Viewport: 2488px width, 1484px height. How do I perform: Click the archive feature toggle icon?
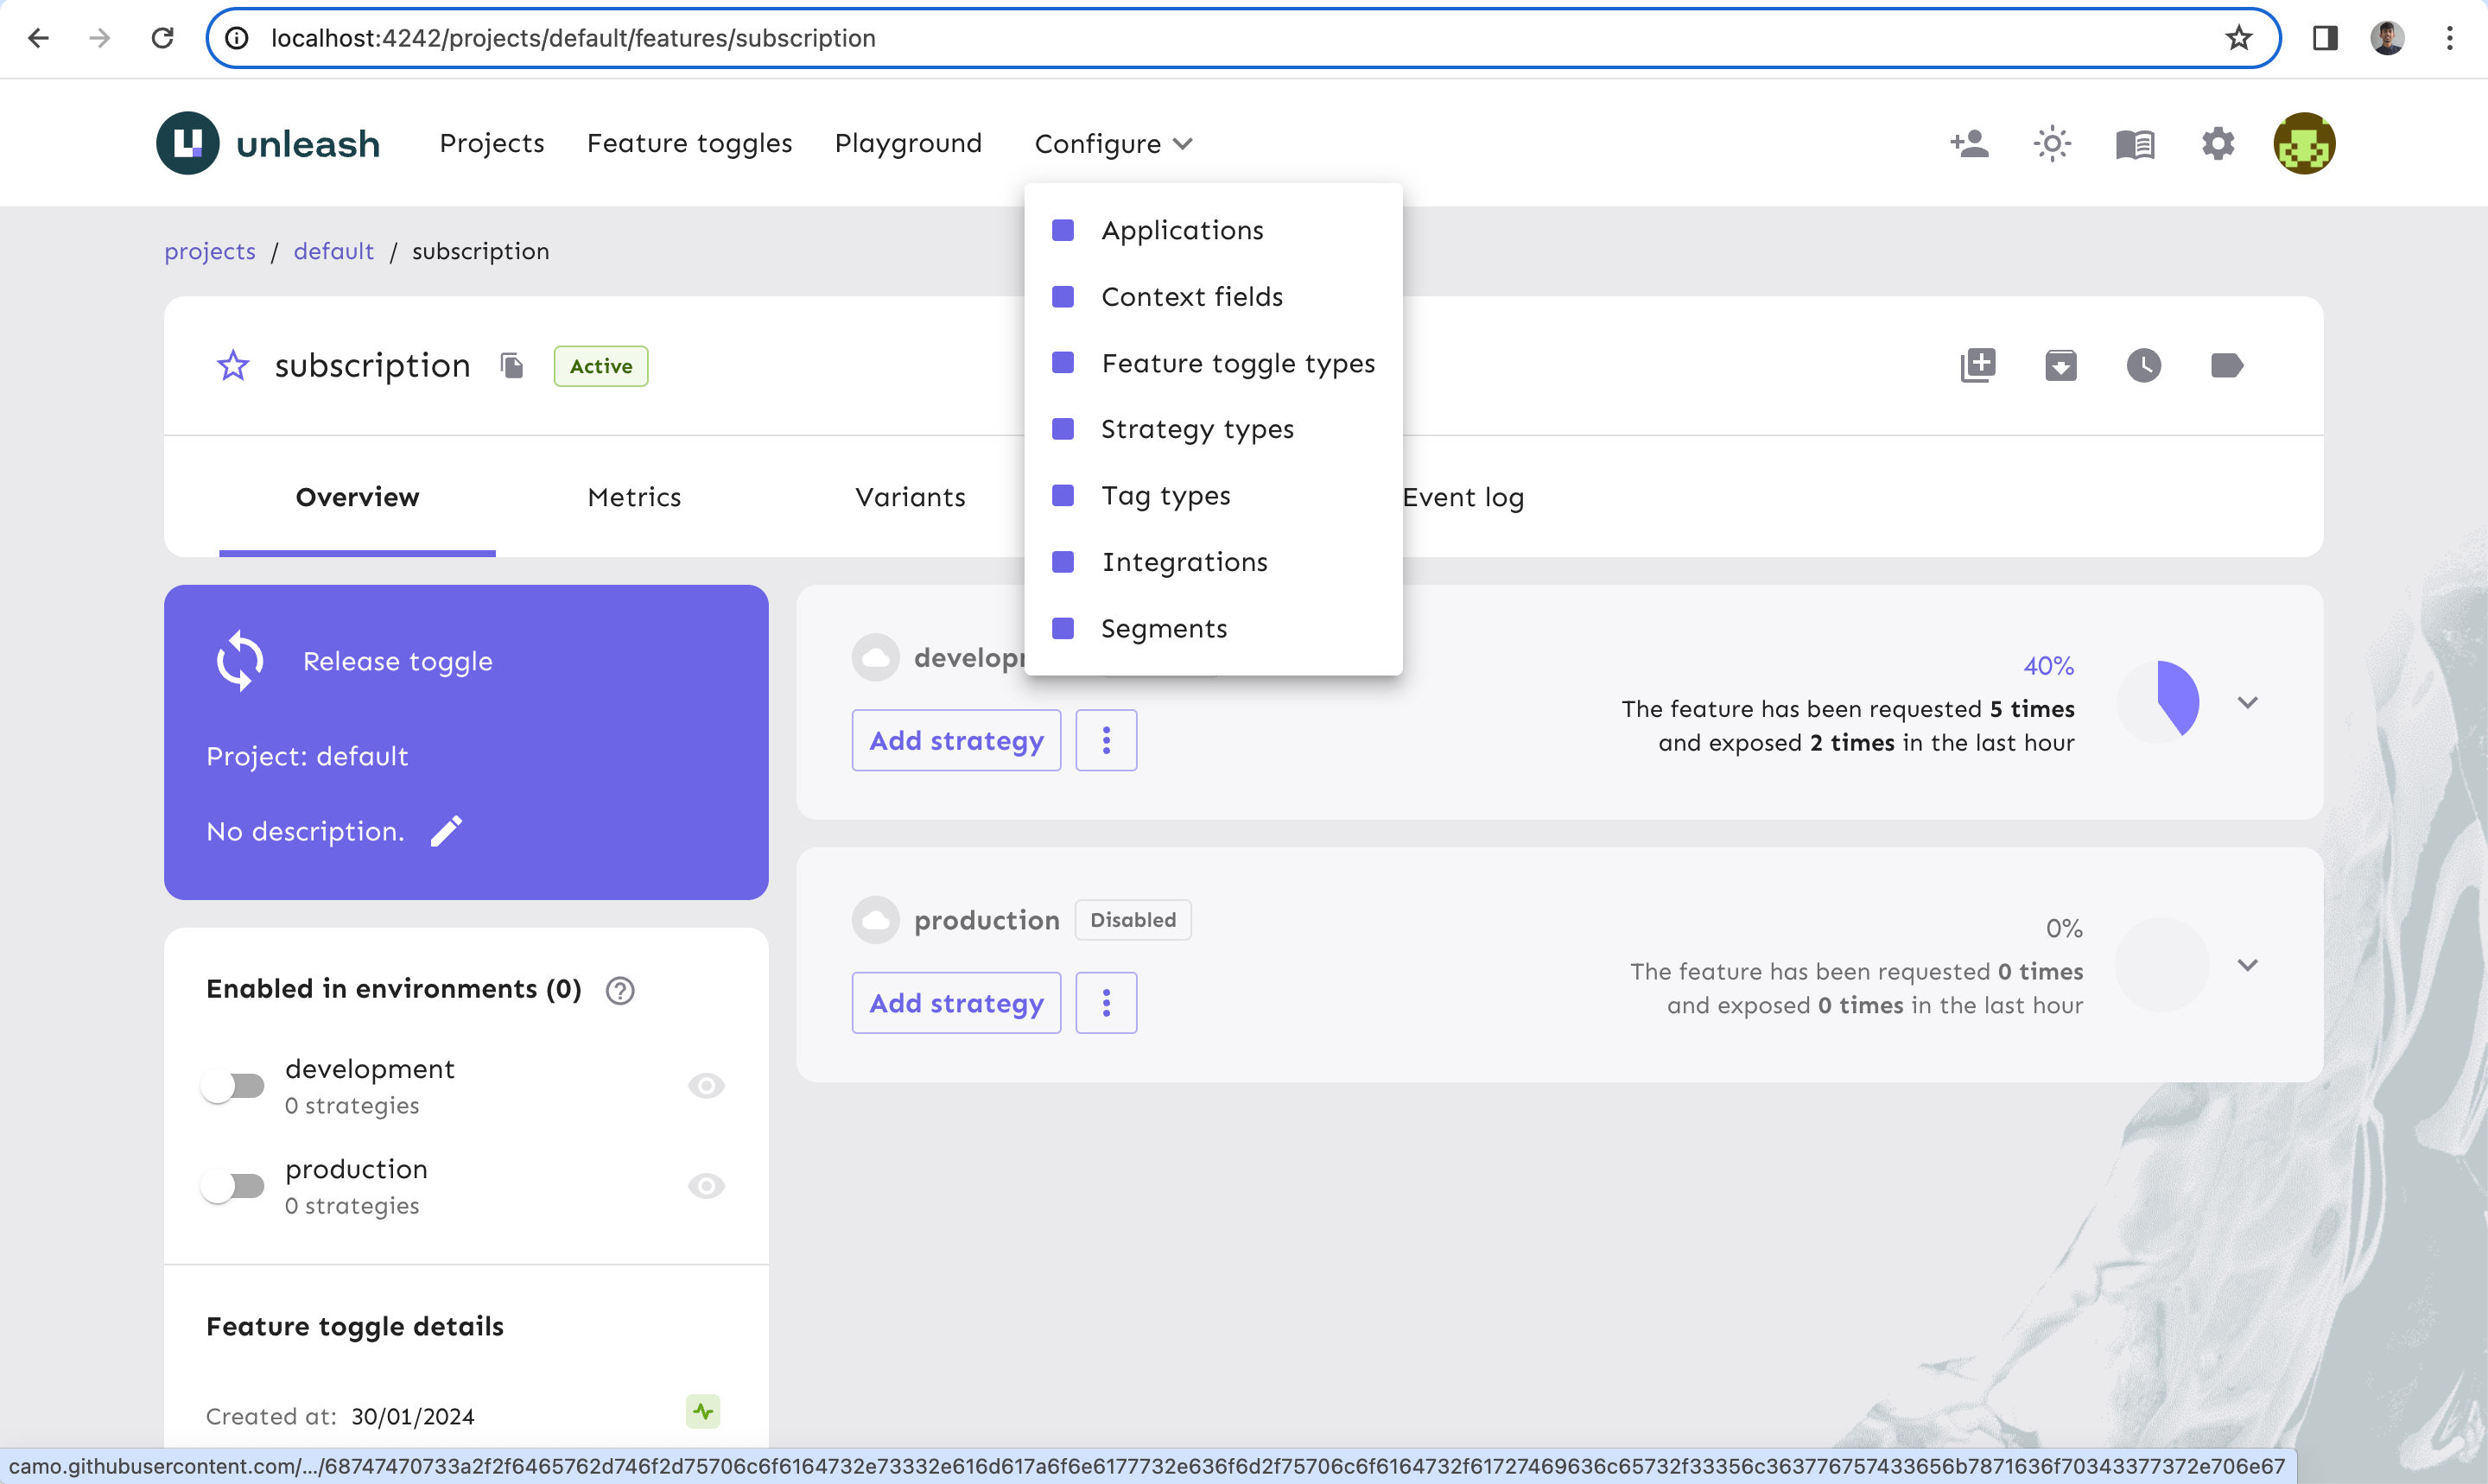(x=2060, y=365)
